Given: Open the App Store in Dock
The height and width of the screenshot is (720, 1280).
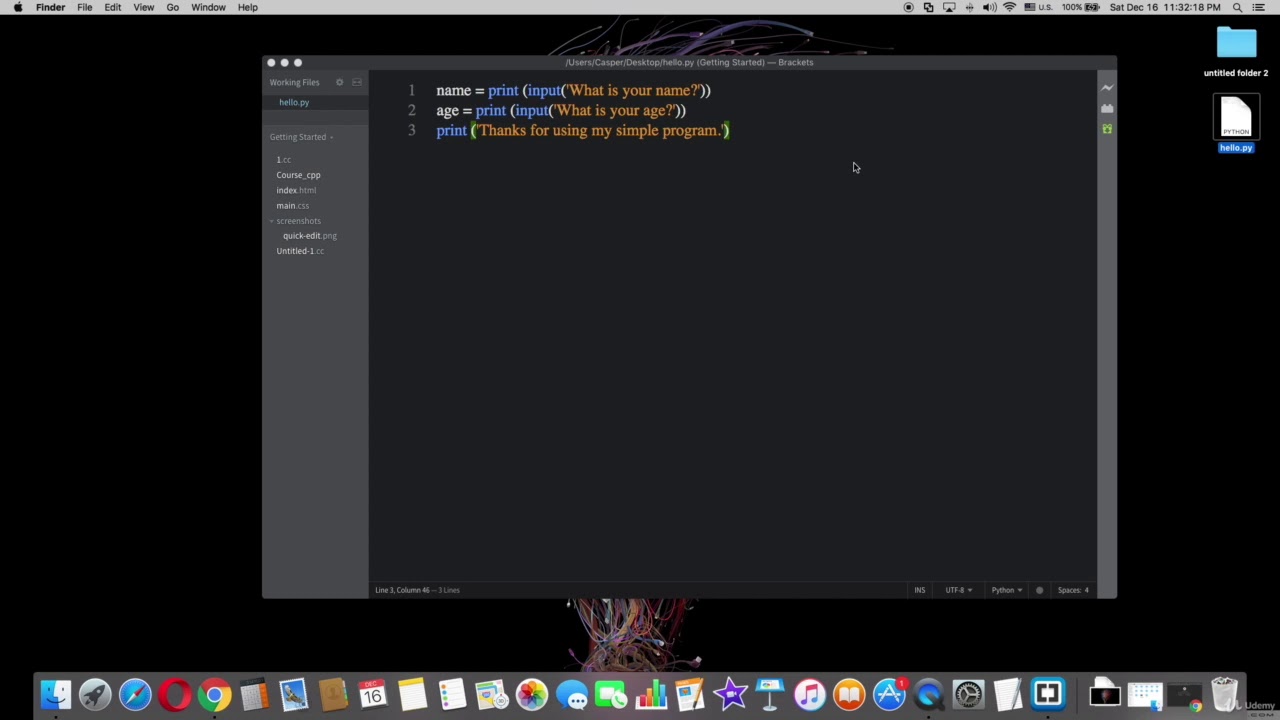Looking at the screenshot, I should (889, 695).
